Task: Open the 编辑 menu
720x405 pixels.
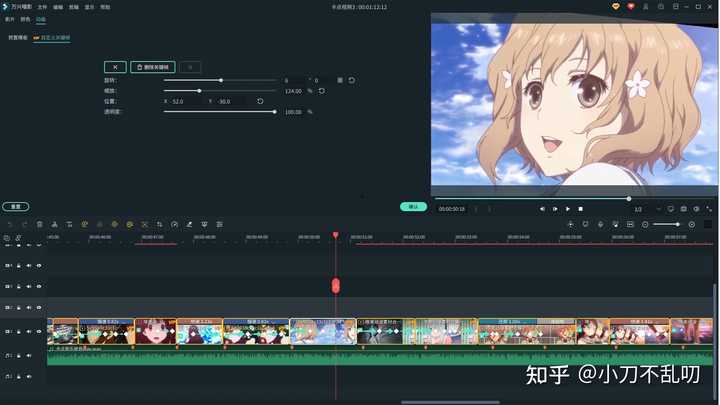Action: point(58,7)
